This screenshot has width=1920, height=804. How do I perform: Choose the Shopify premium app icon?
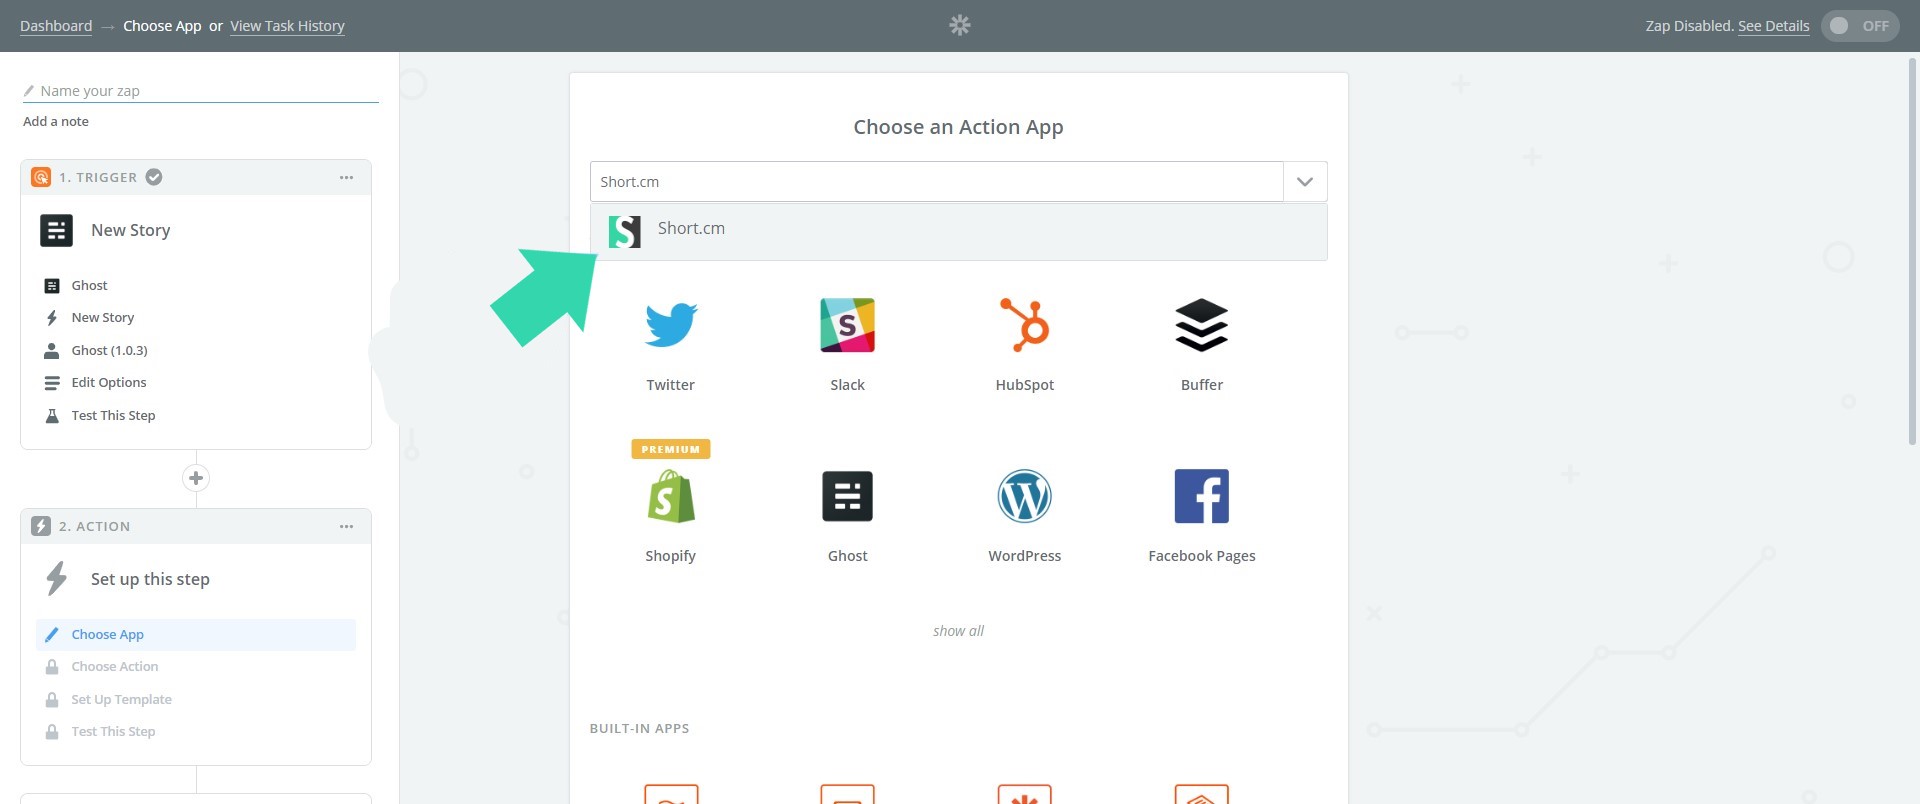[x=670, y=497]
